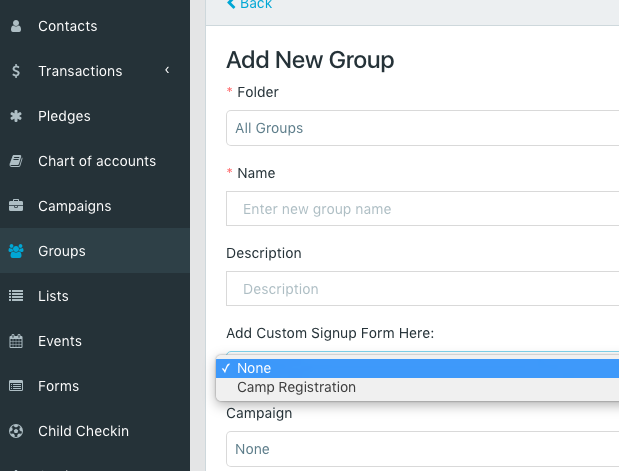
Task: Click the Campaigns briefcase icon
Action: click(x=16, y=206)
